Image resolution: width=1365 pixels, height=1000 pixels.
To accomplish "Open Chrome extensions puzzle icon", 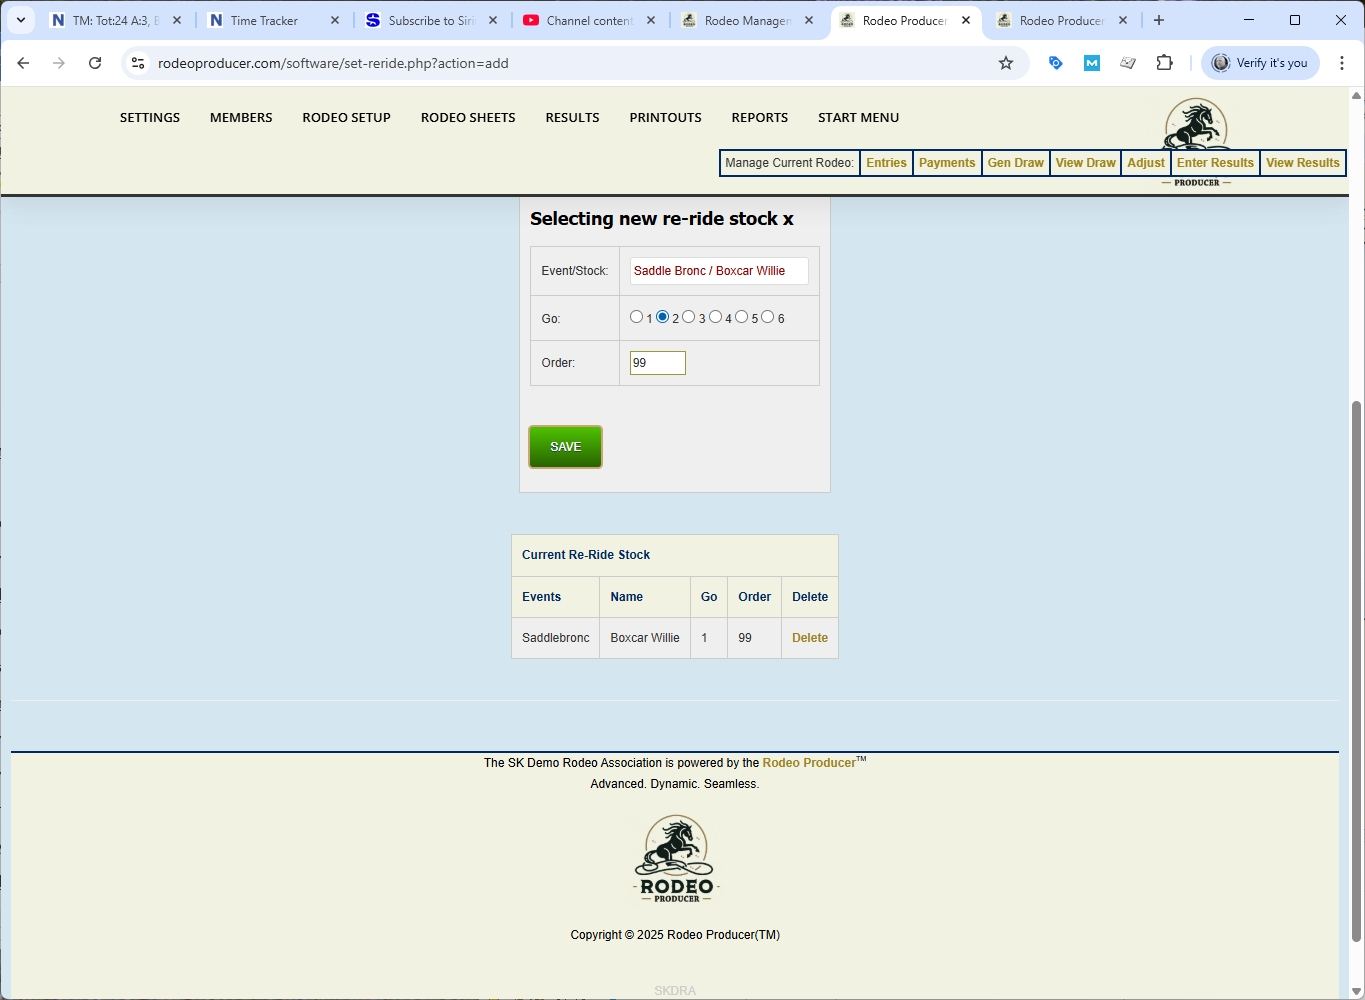I will point(1164,62).
